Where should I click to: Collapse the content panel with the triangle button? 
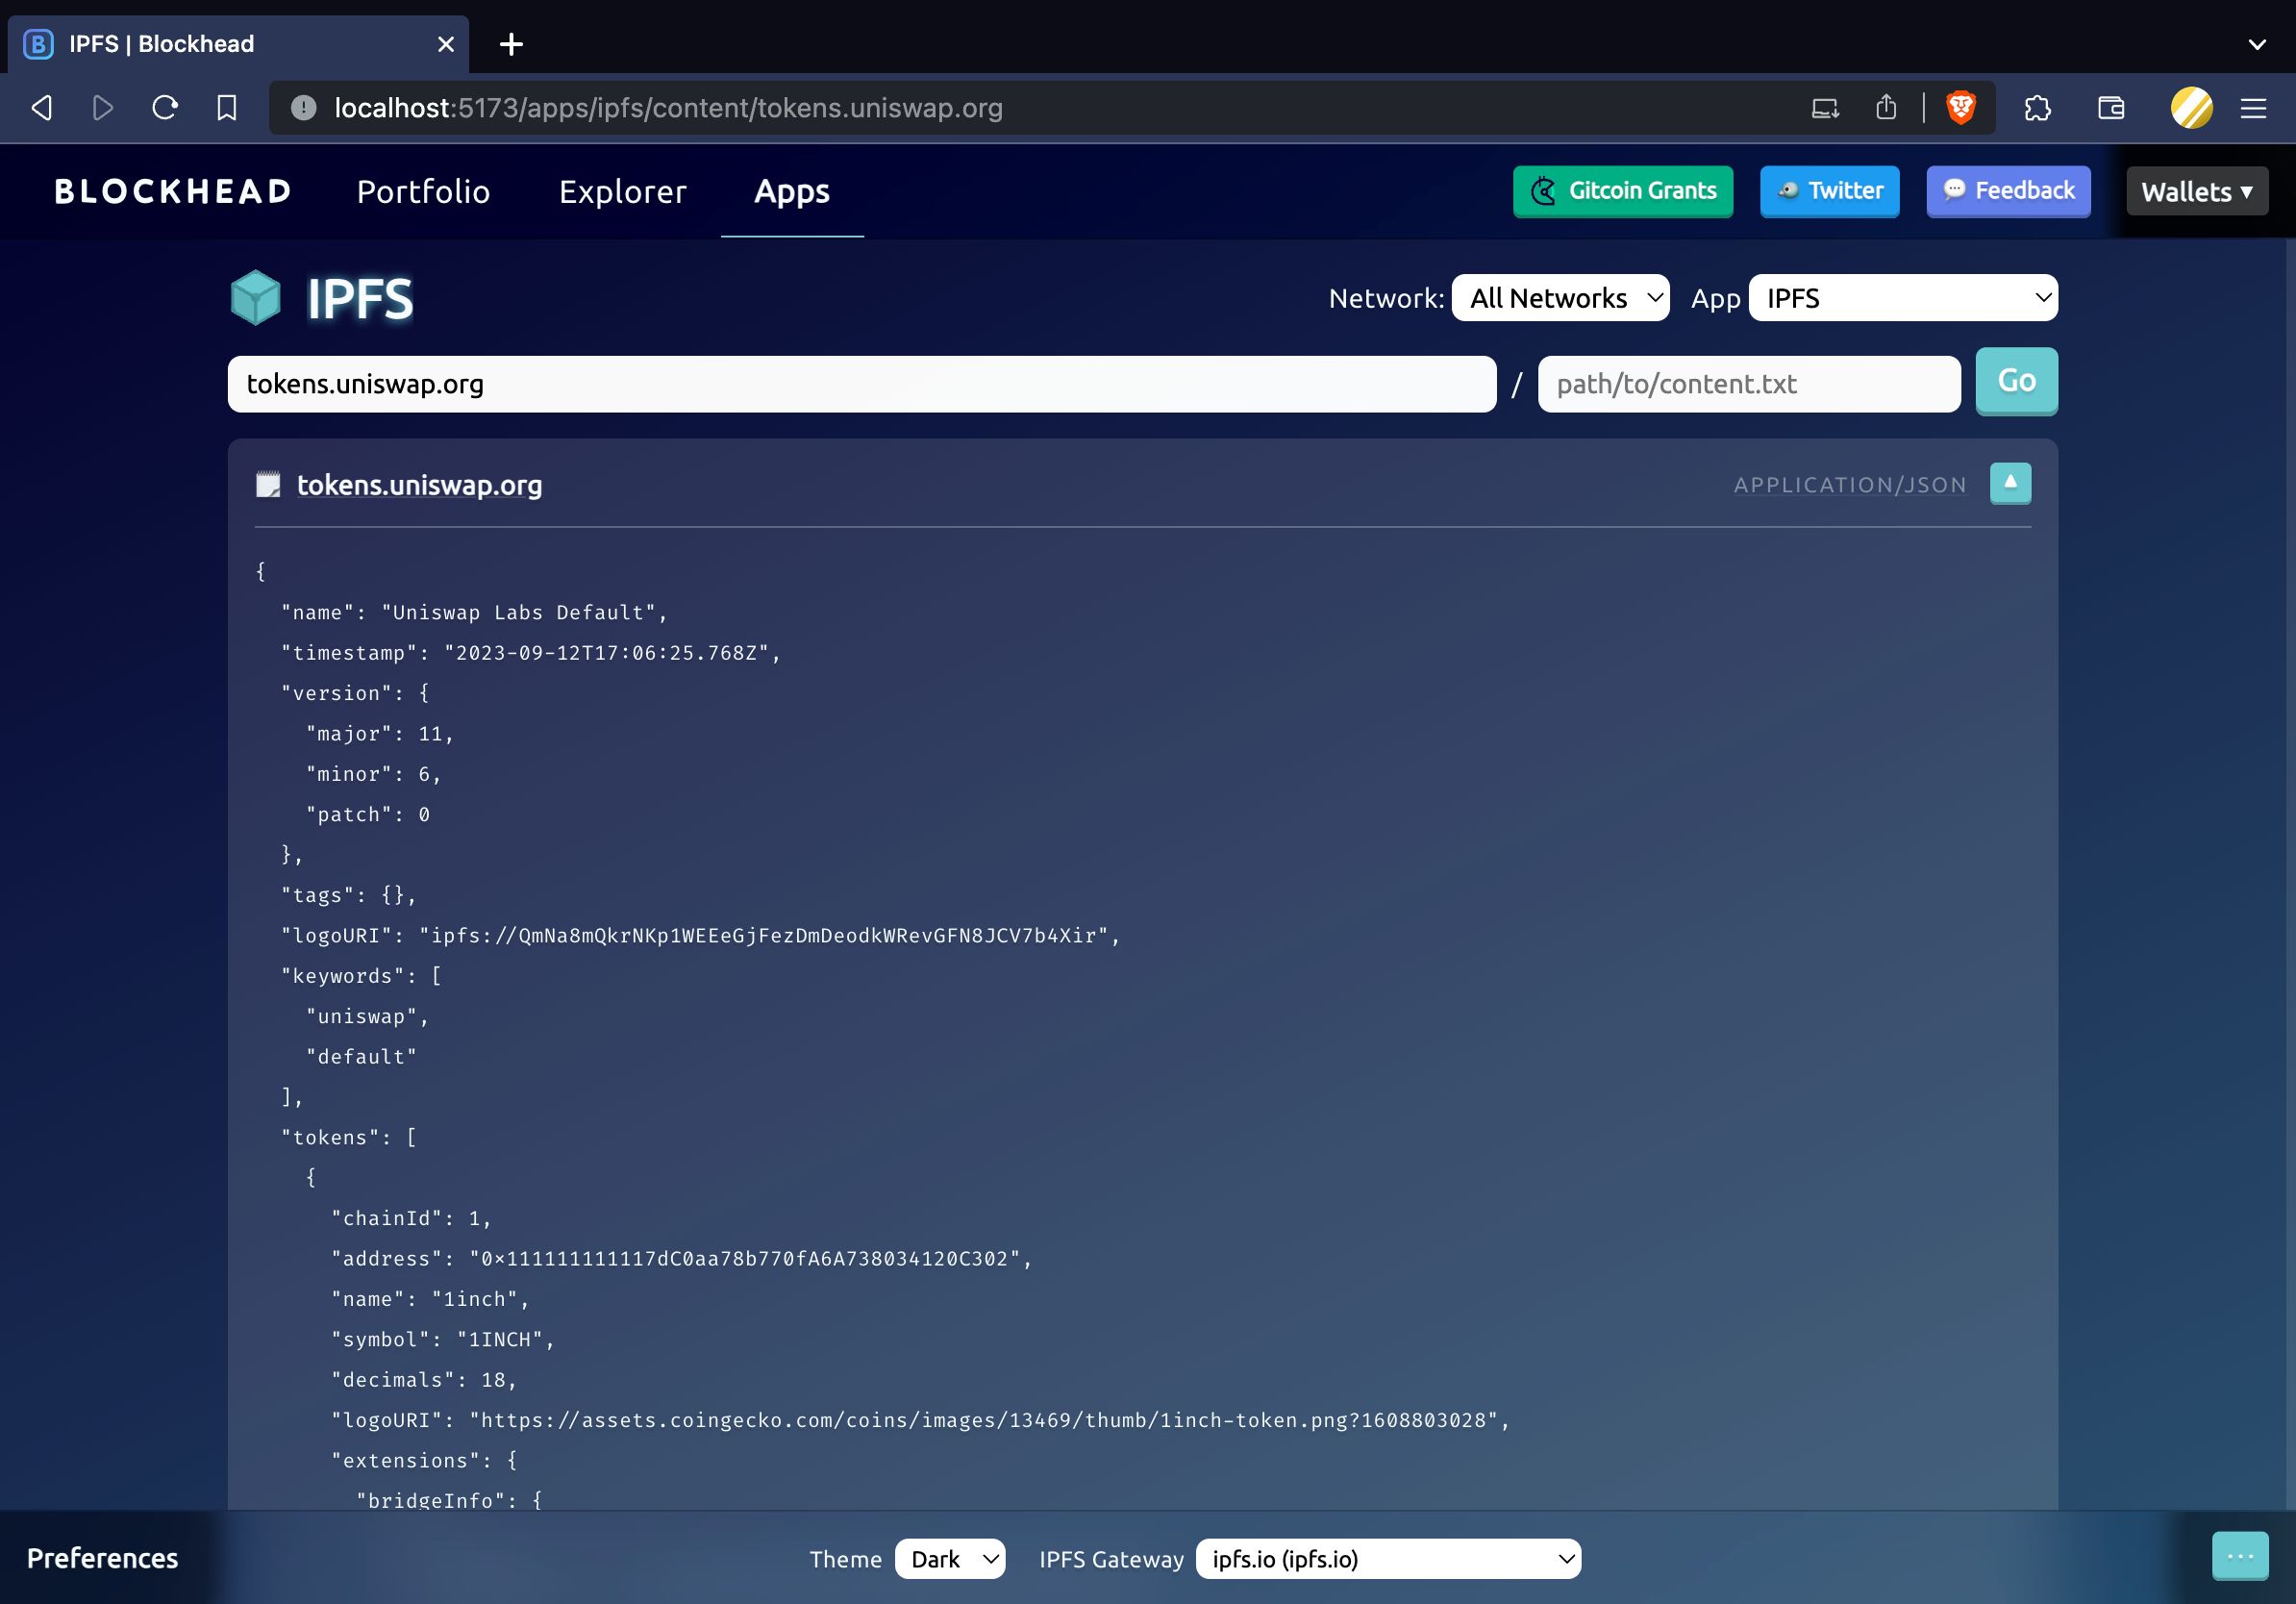pos(2010,484)
